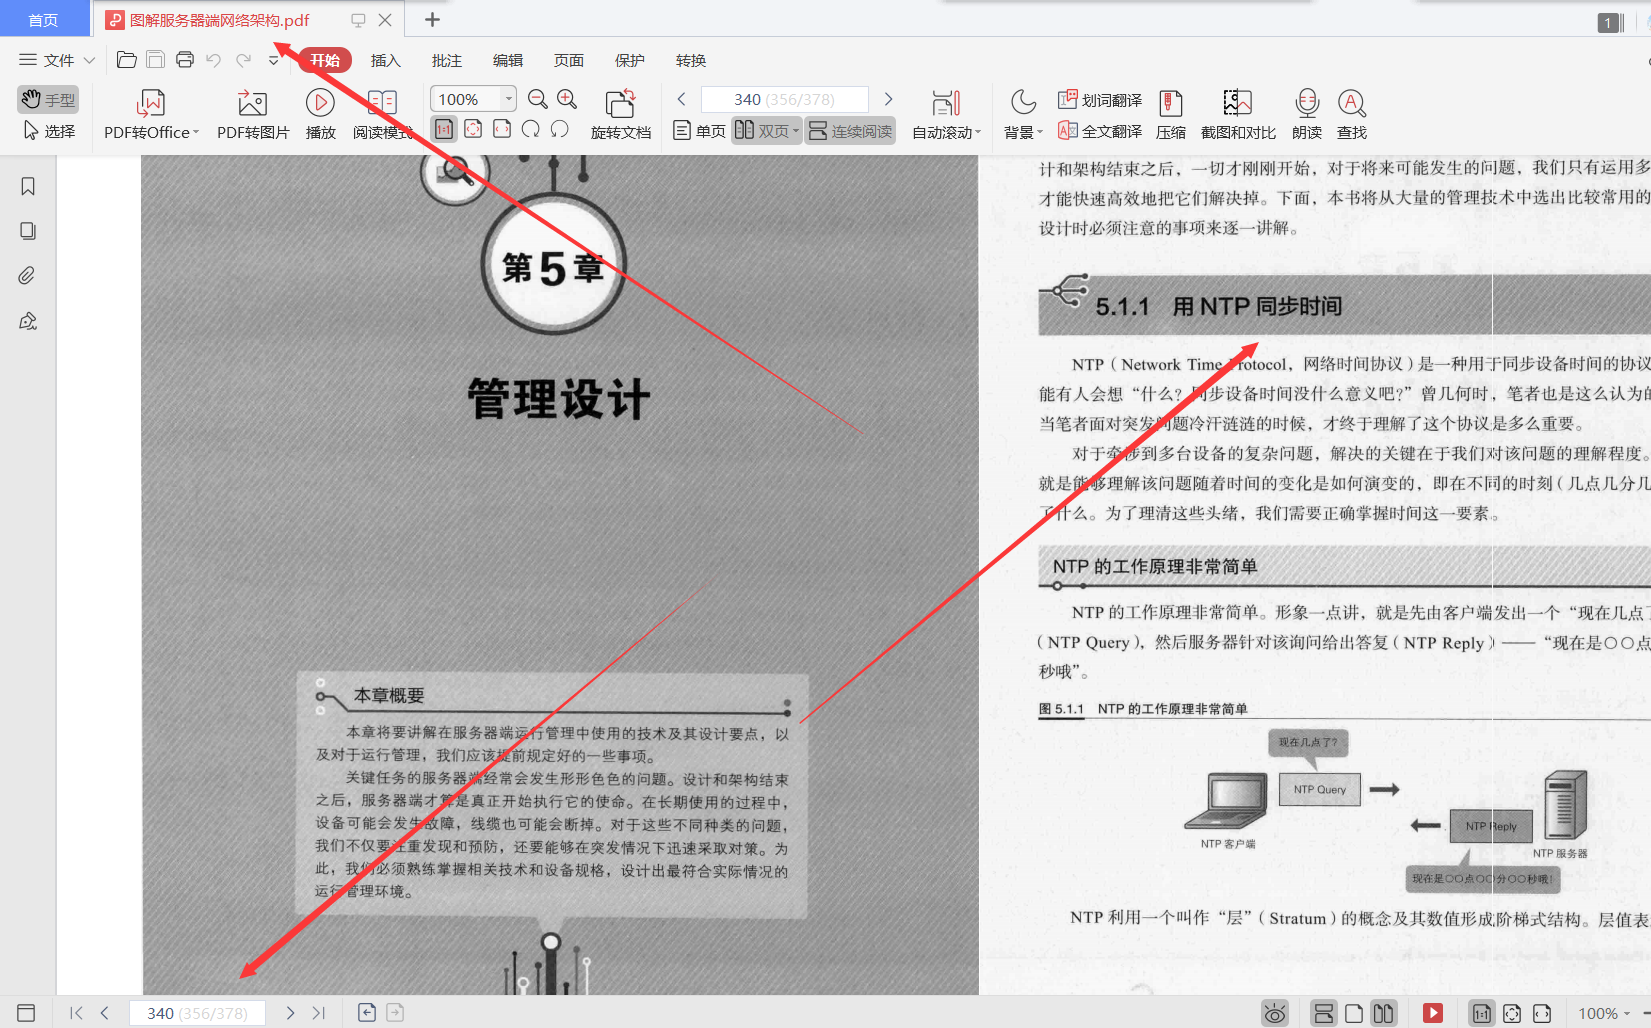Open new tab with plus button
The width and height of the screenshot is (1651, 1028).
(432, 20)
